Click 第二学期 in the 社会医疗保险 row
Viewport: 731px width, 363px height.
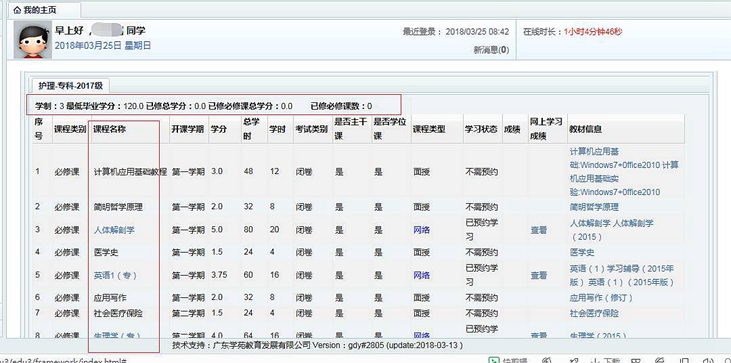point(188,313)
